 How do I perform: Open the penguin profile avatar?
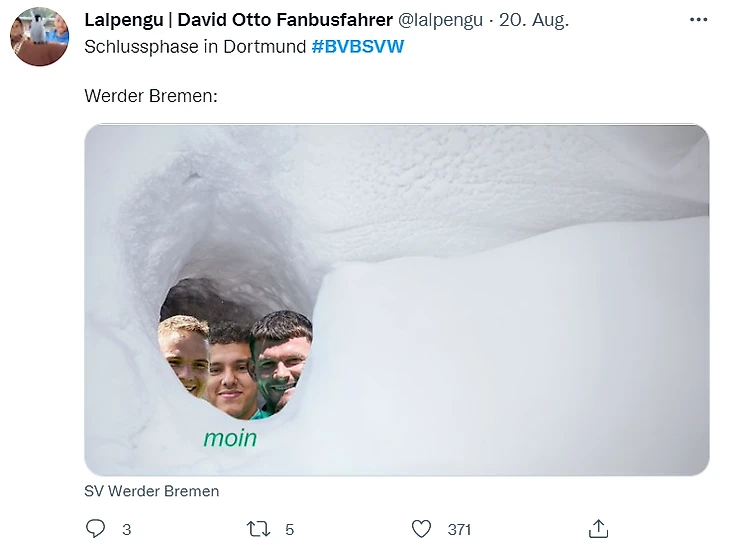click(x=40, y=37)
